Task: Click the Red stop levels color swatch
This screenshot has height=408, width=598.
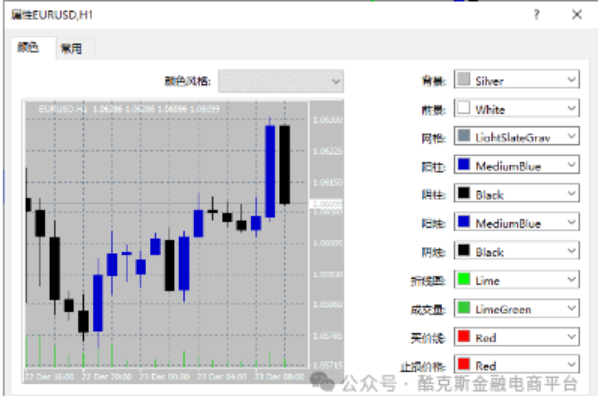Action: point(464,364)
